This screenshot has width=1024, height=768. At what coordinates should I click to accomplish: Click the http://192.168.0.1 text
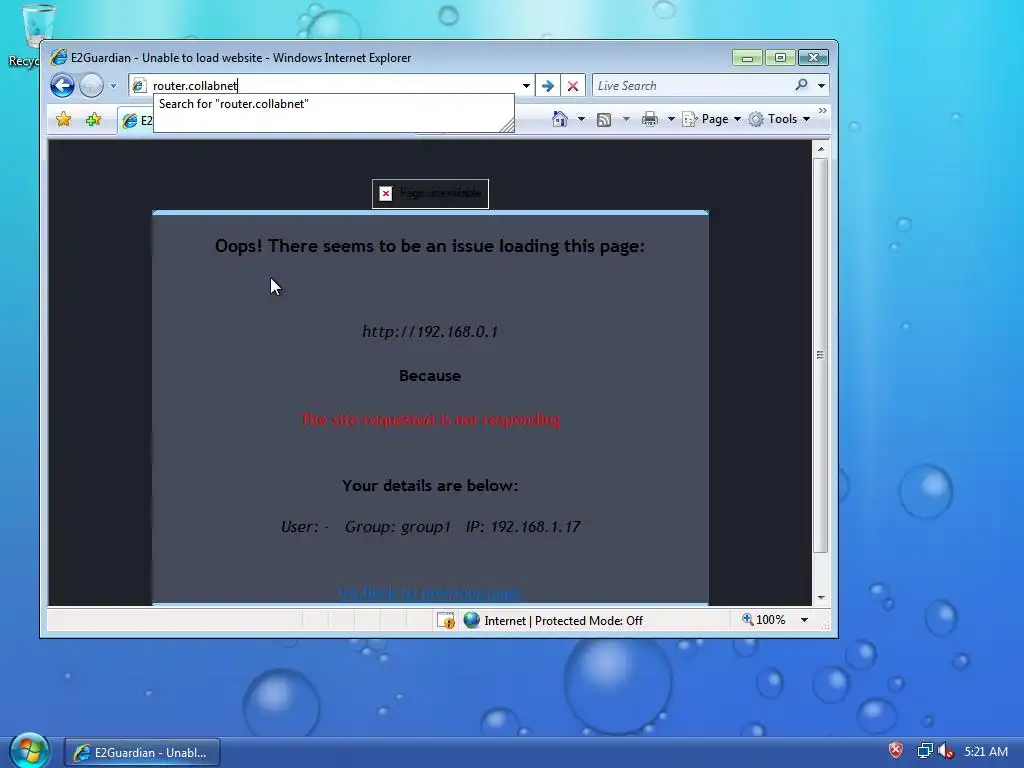click(430, 332)
